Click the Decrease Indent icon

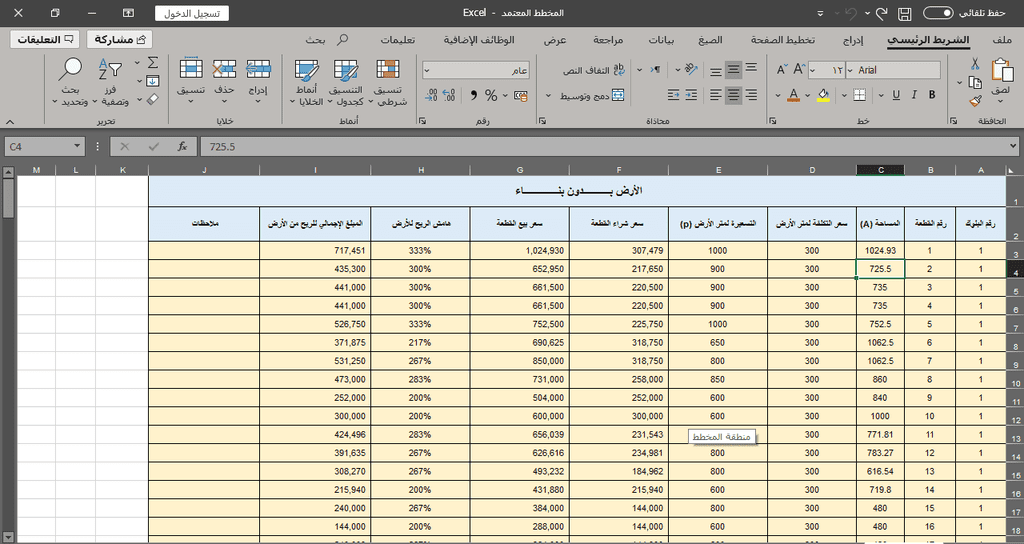(673, 95)
